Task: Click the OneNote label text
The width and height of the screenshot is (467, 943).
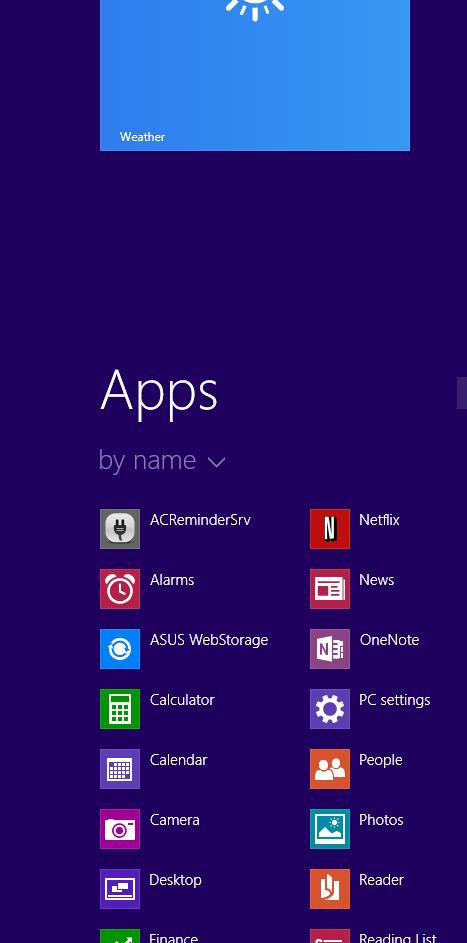Action: pyautogui.click(x=389, y=640)
